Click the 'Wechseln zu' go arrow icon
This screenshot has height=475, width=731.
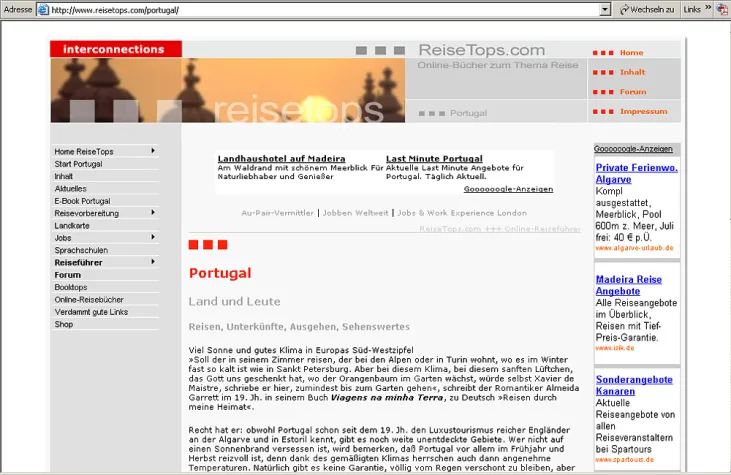[x=624, y=9]
